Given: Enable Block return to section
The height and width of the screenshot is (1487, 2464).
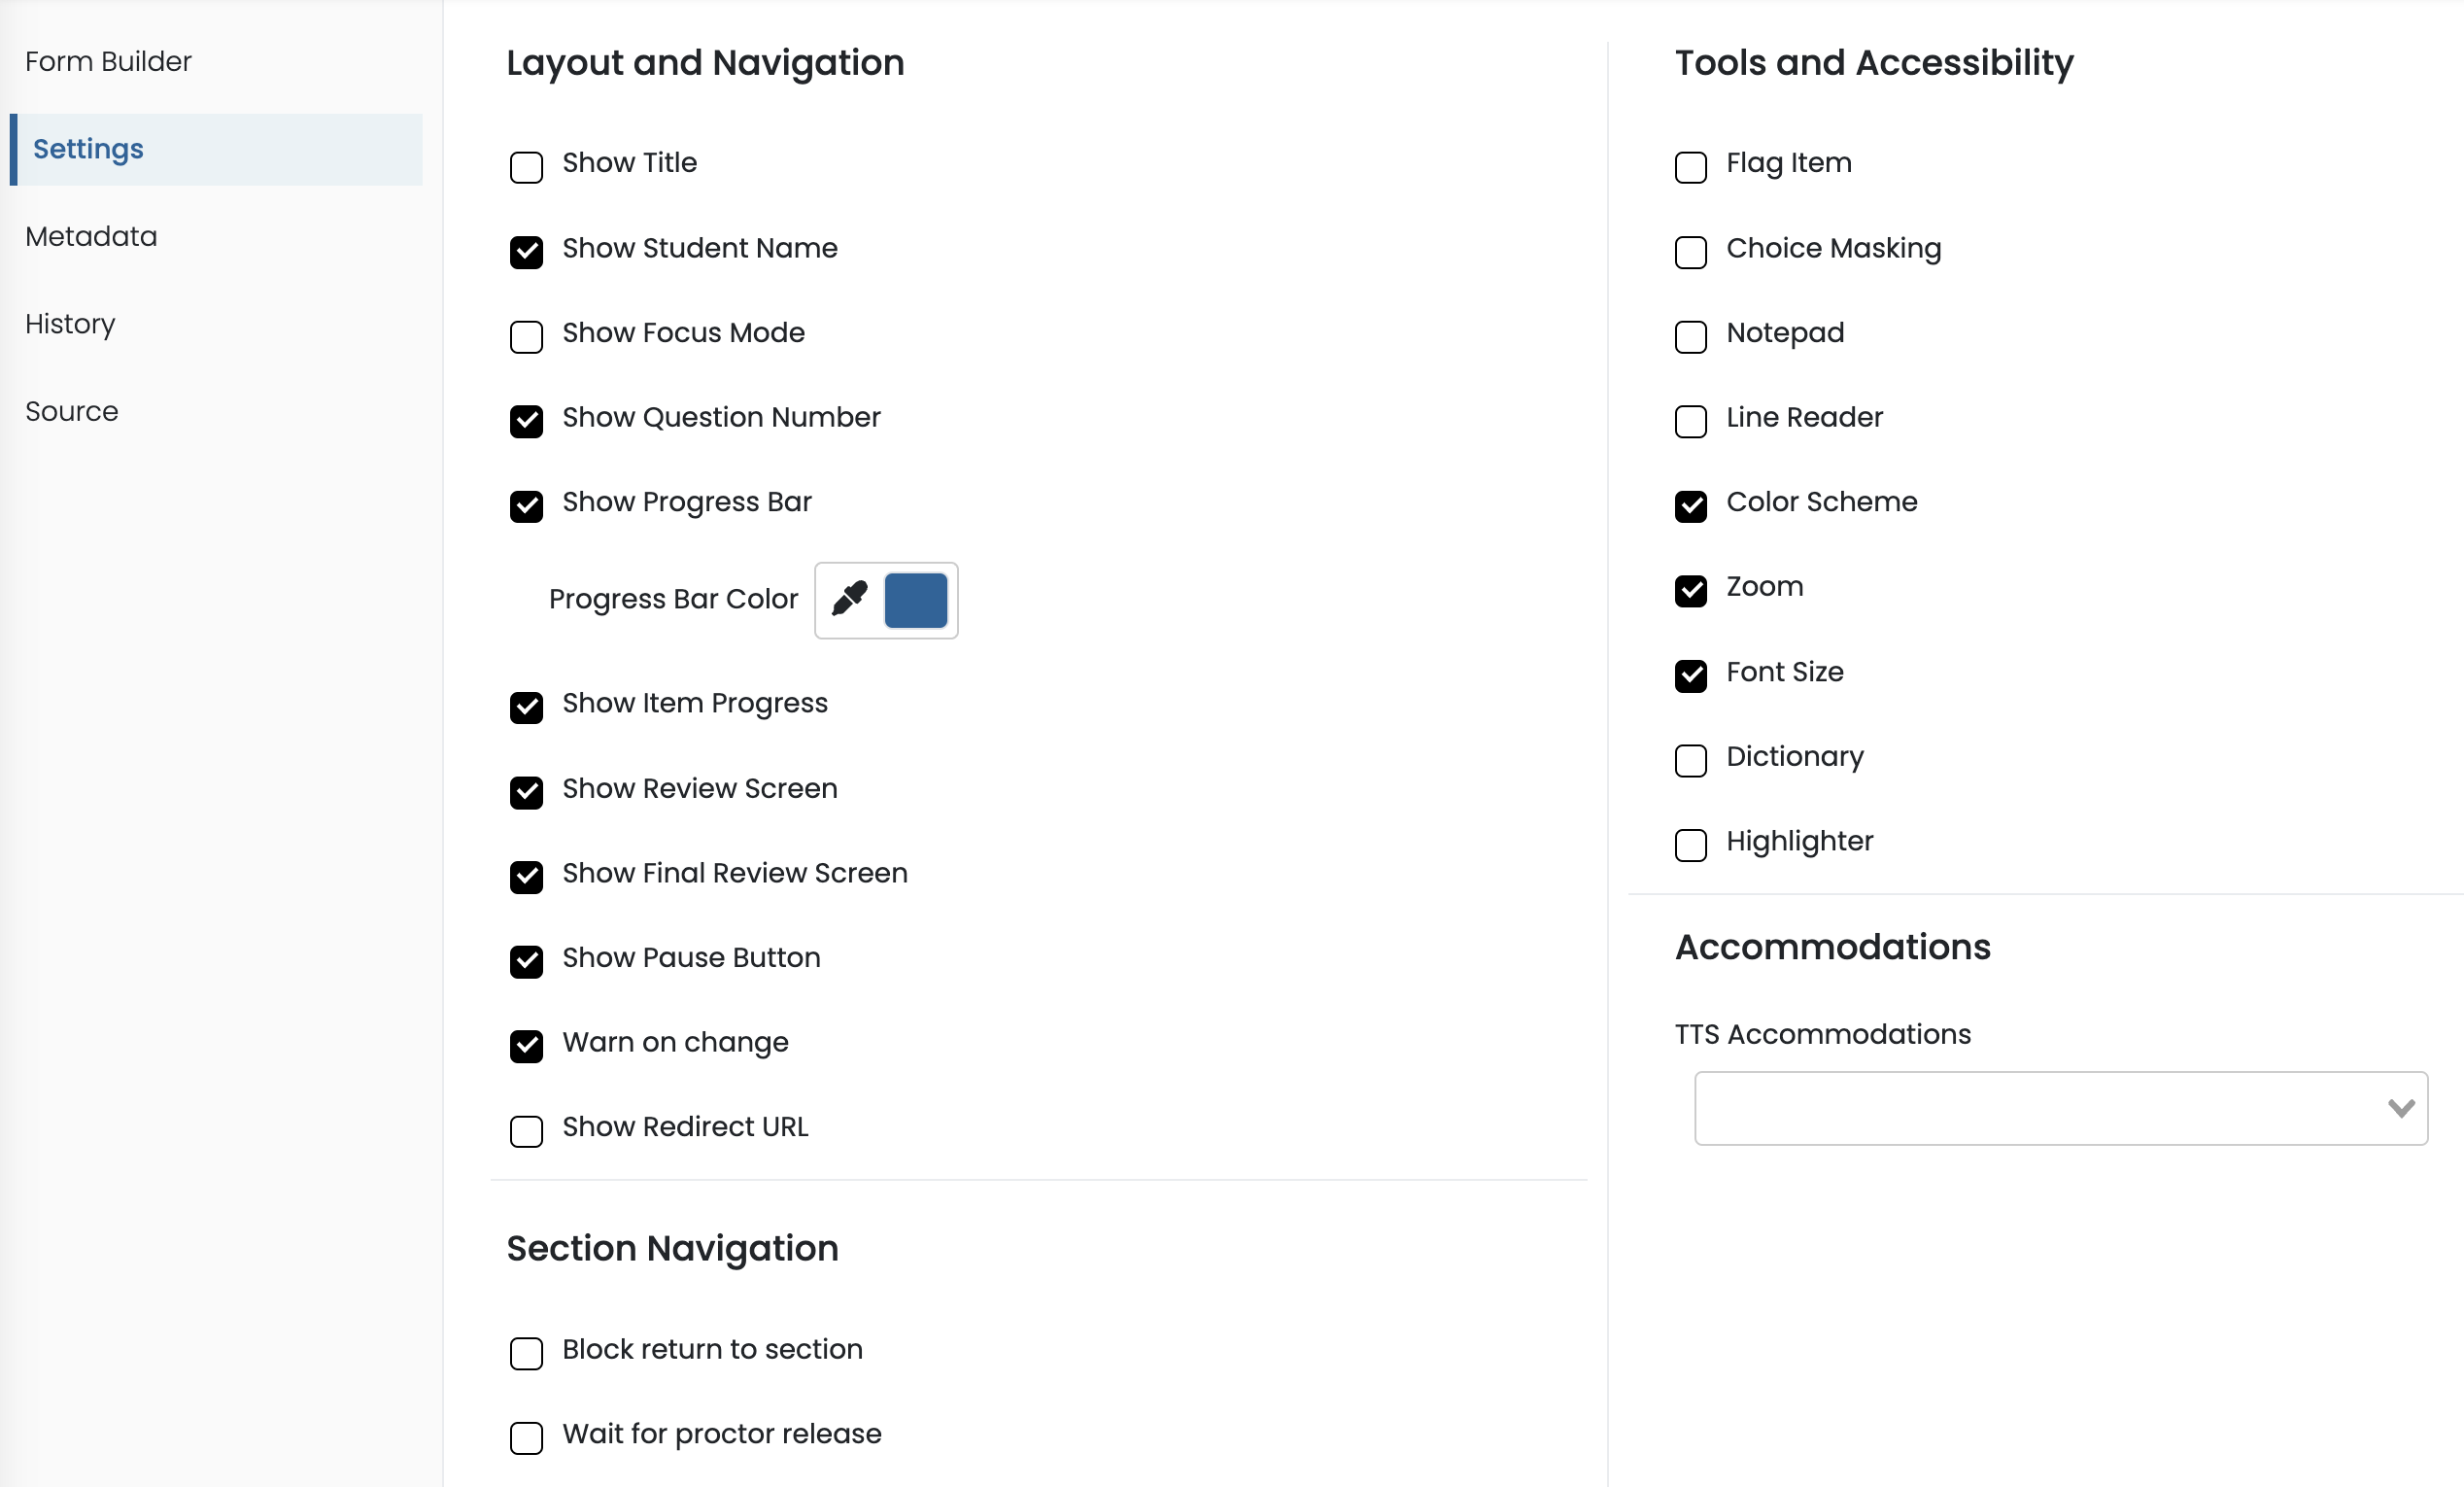Looking at the screenshot, I should (x=526, y=1353).
